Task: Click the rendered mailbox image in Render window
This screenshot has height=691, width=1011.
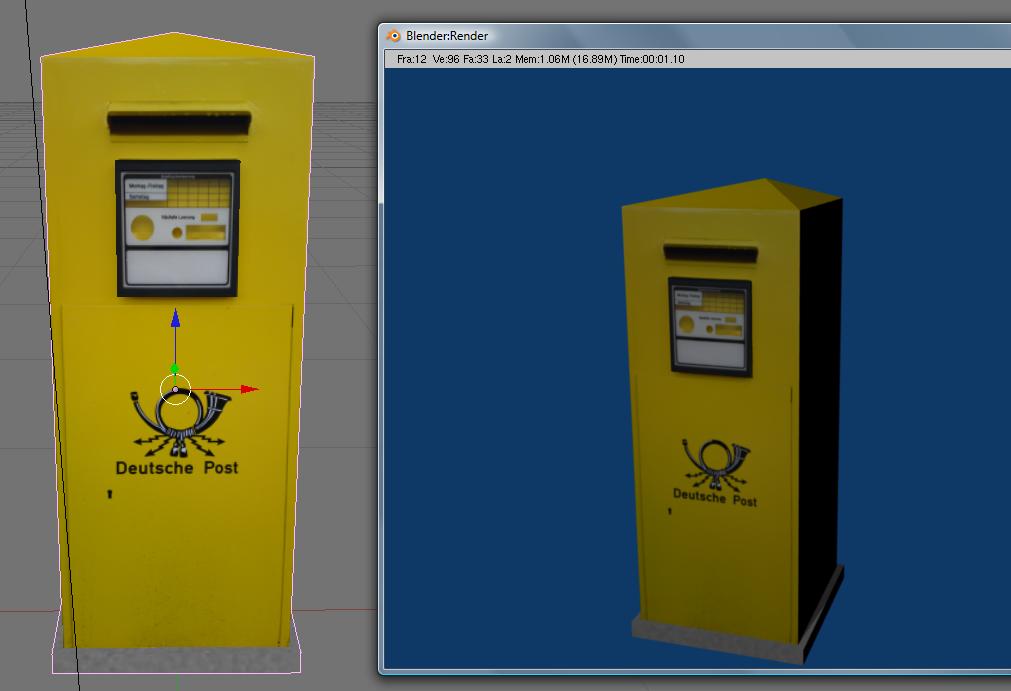Action: point(732,420)
